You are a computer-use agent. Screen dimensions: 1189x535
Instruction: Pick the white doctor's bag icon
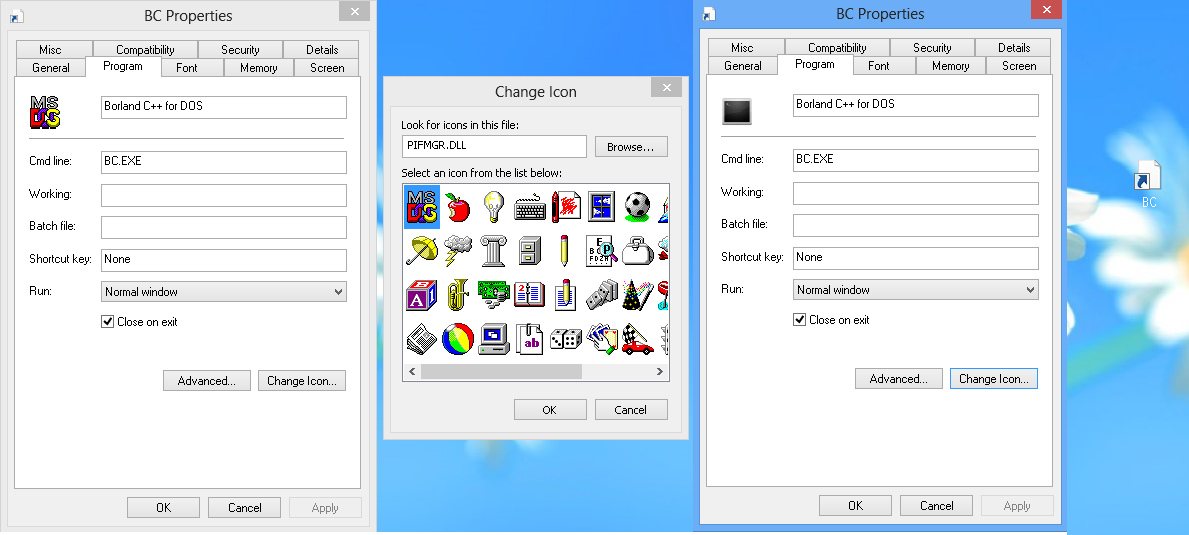(x=638, y=250)
